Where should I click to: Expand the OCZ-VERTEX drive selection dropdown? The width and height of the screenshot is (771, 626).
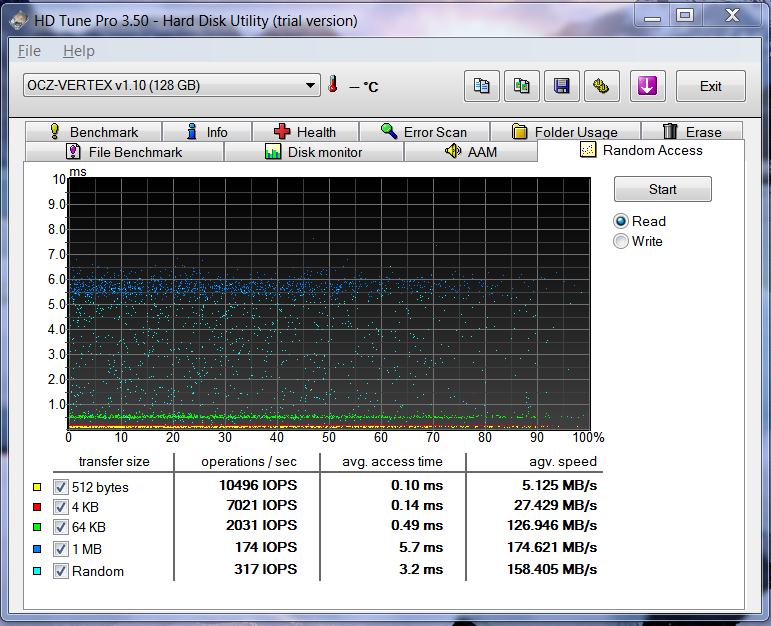[310, 86]
